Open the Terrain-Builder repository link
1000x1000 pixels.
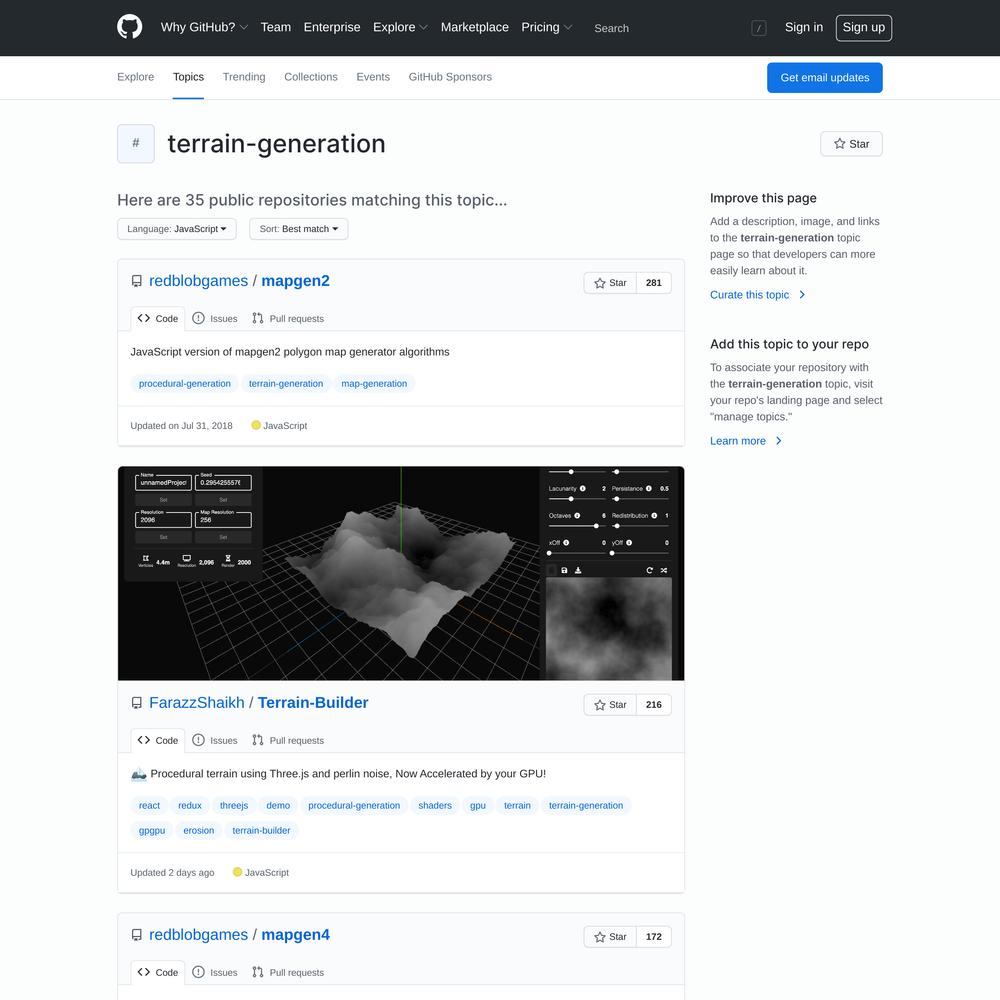click(313, 703)
